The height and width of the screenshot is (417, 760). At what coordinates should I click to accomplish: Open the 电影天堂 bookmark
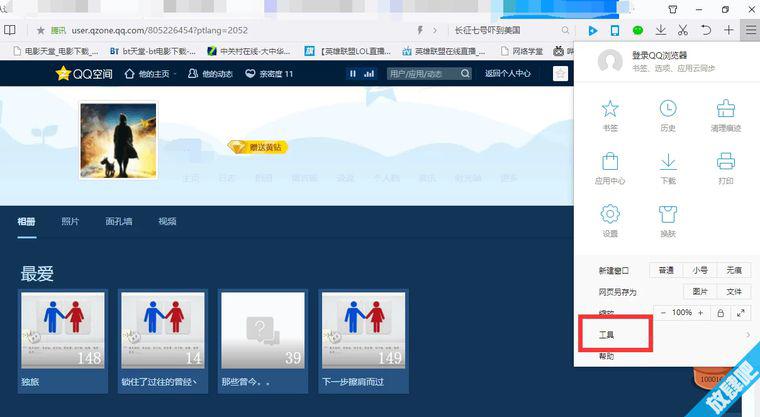click(x=55, y=51)
